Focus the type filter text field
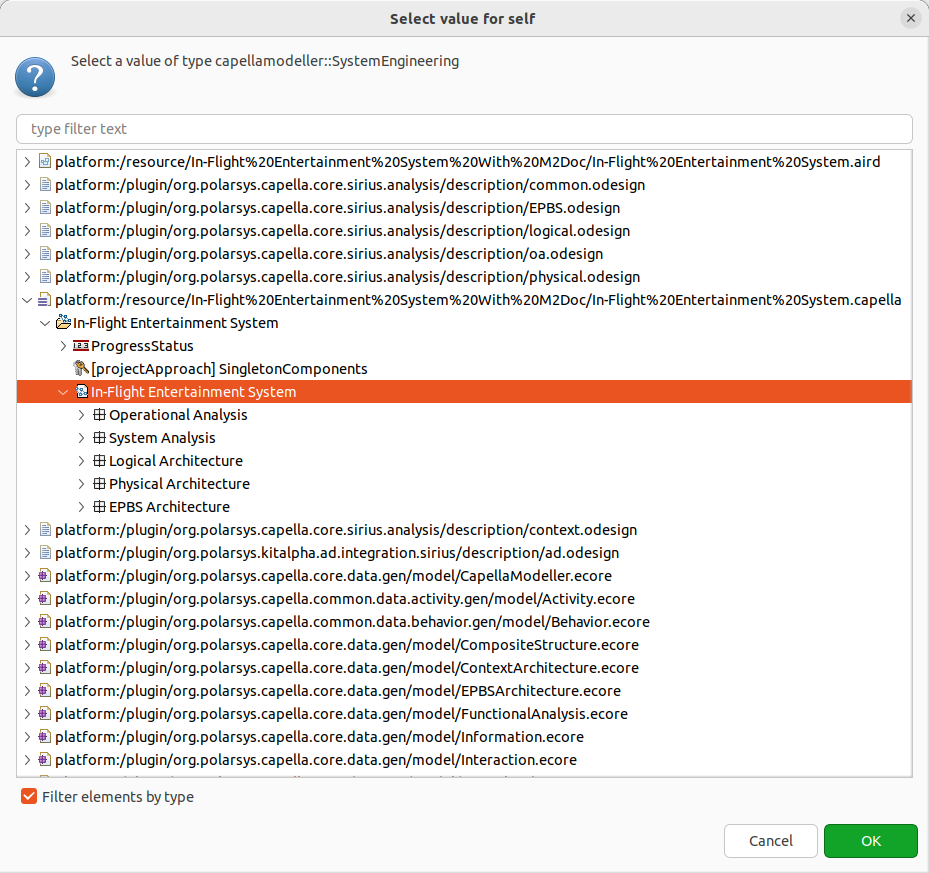929x873 pixels. click(x=464, y=129)
